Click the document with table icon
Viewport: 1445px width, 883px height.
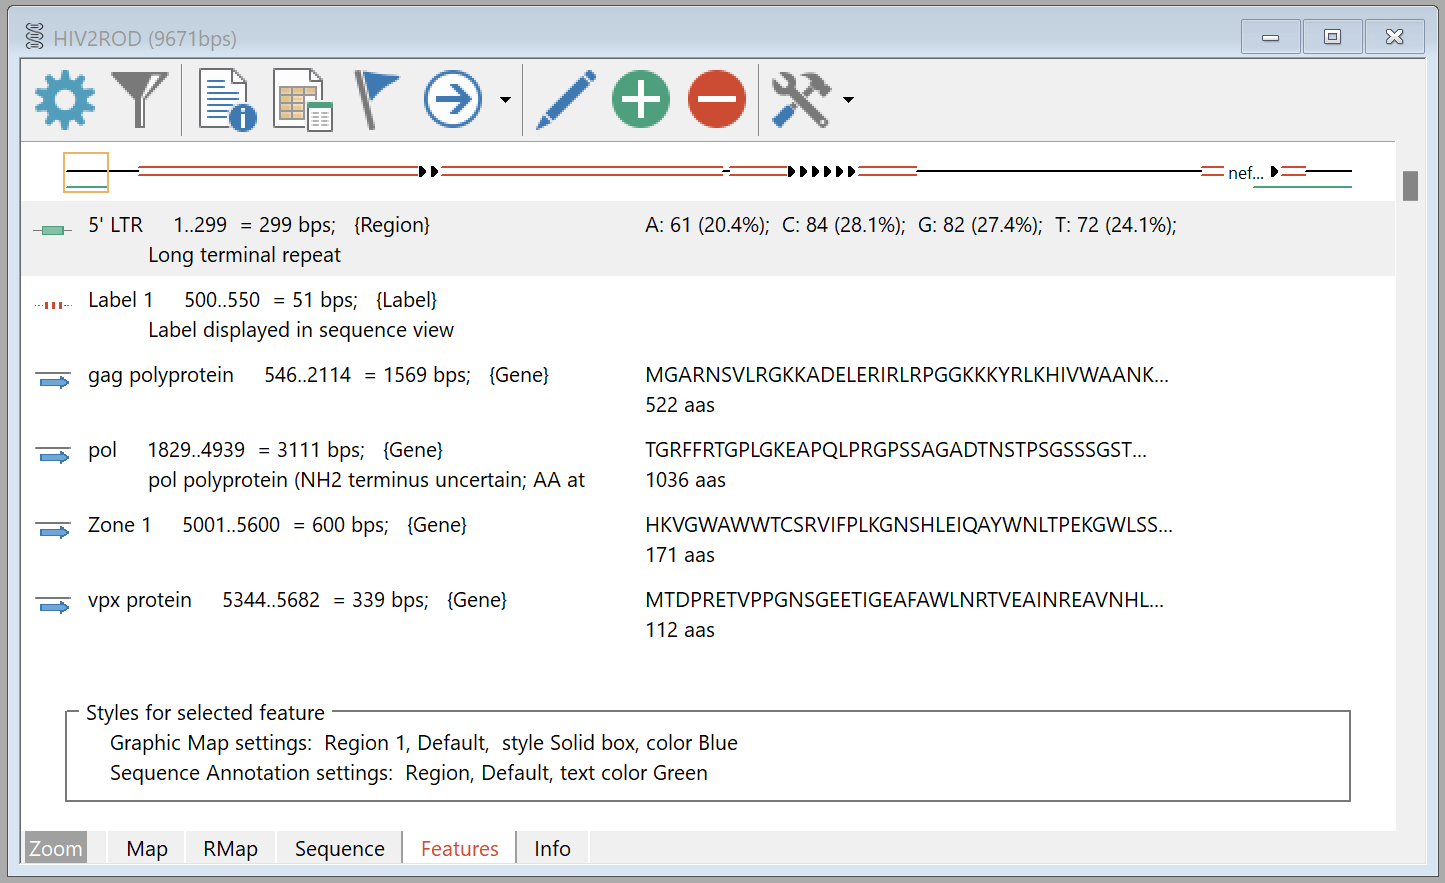(302, 99)
